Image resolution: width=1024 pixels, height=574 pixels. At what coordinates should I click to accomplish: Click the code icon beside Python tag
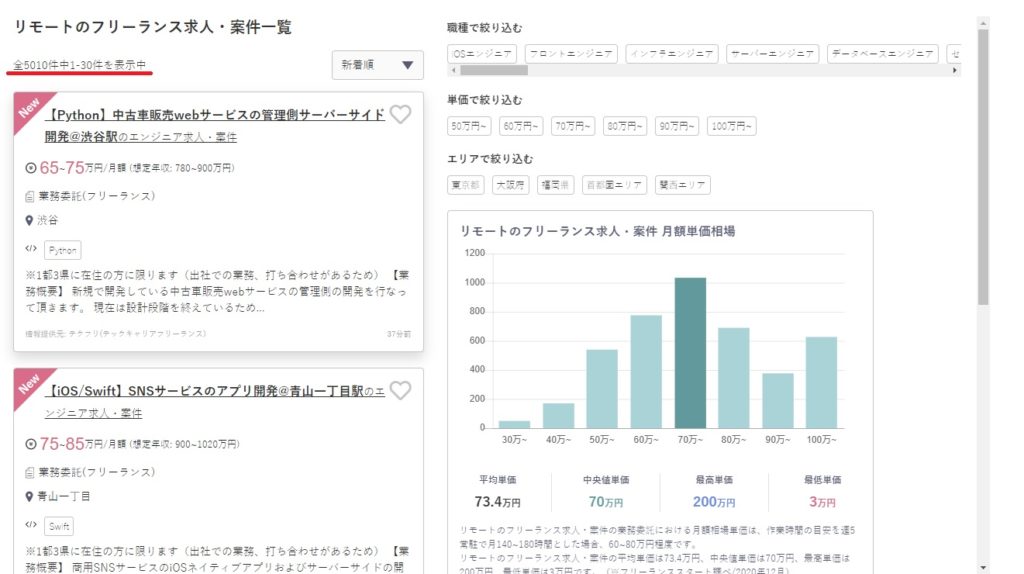pyautogui.click(x=30, y=250)
